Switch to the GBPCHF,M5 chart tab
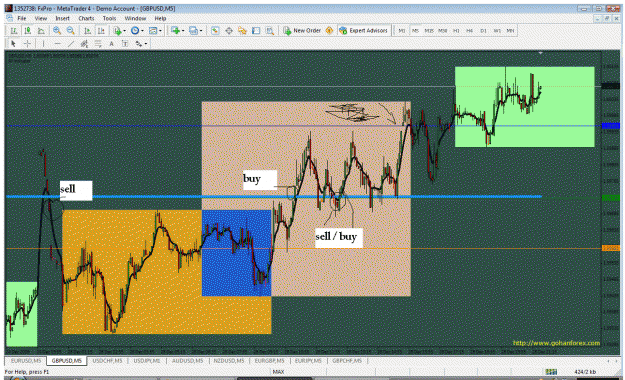 point(347,361)
